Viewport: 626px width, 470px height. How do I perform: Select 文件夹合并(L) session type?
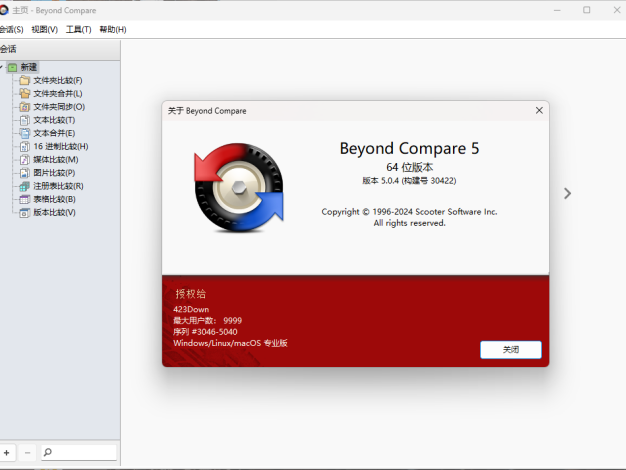click(x=58, y=93)
